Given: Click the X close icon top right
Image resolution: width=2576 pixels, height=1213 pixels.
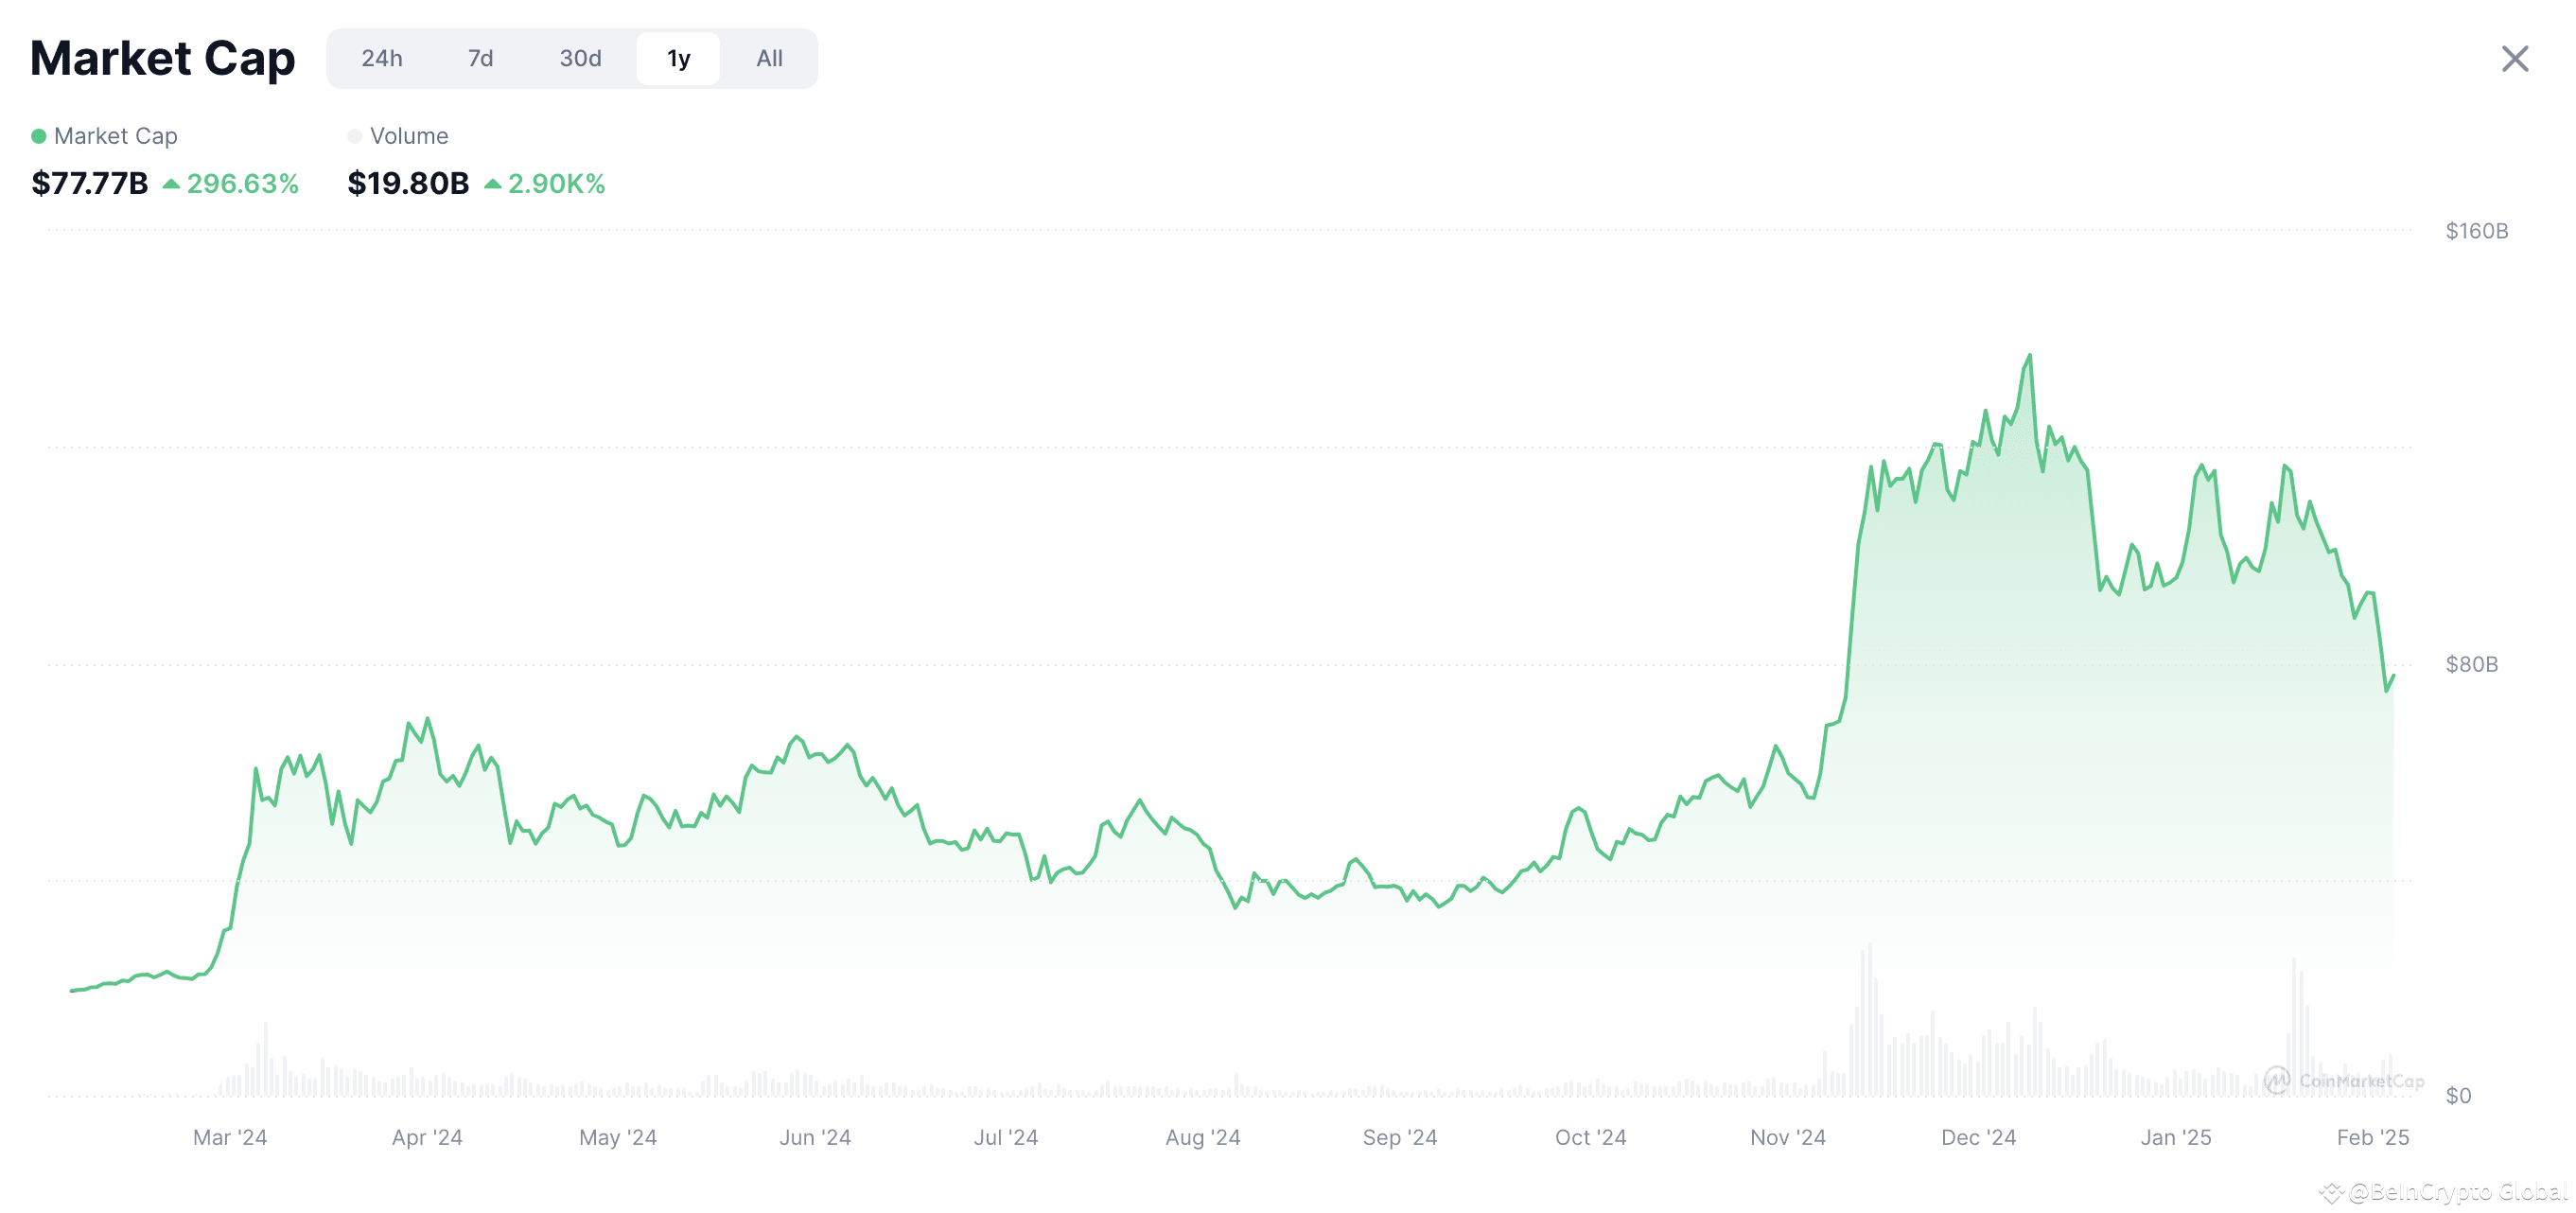Looking at the screenshot, I should [x=2515, y=59].
